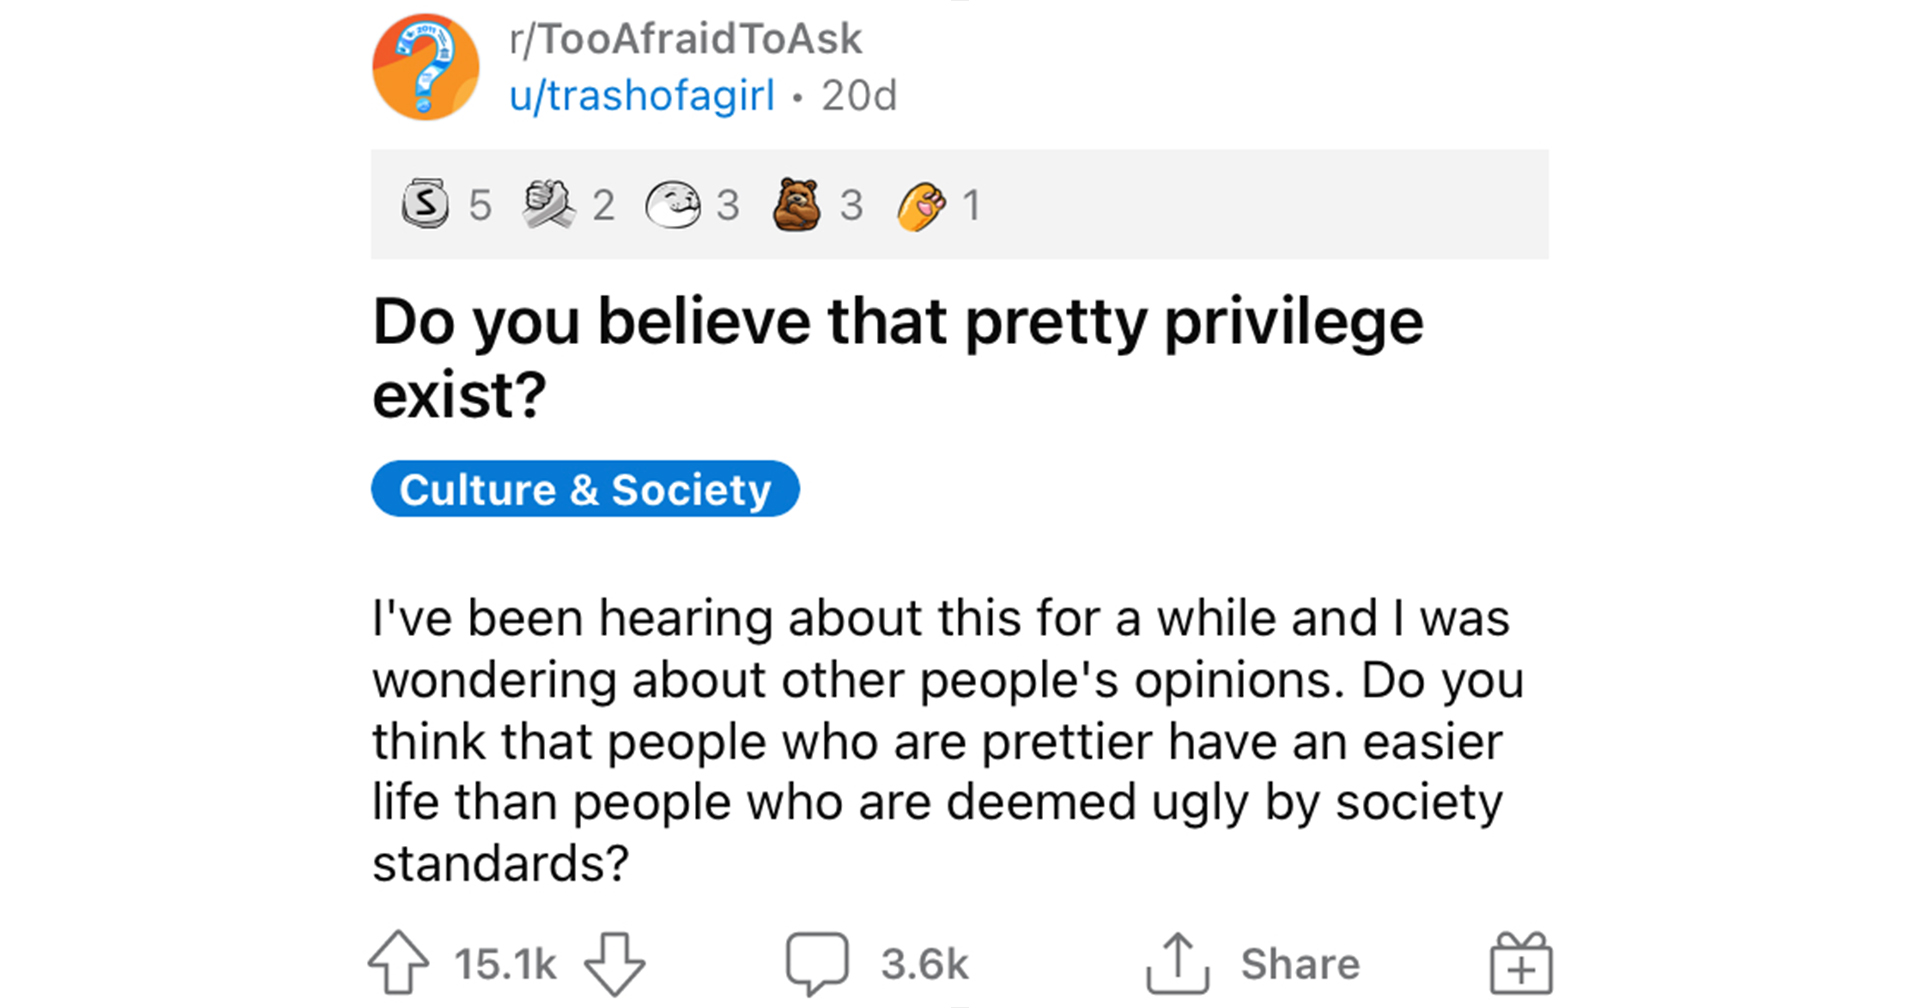This screenshot has height=1008, width=1920.
Task: Click the 20d post timestamp
Action: pos(859,96)
